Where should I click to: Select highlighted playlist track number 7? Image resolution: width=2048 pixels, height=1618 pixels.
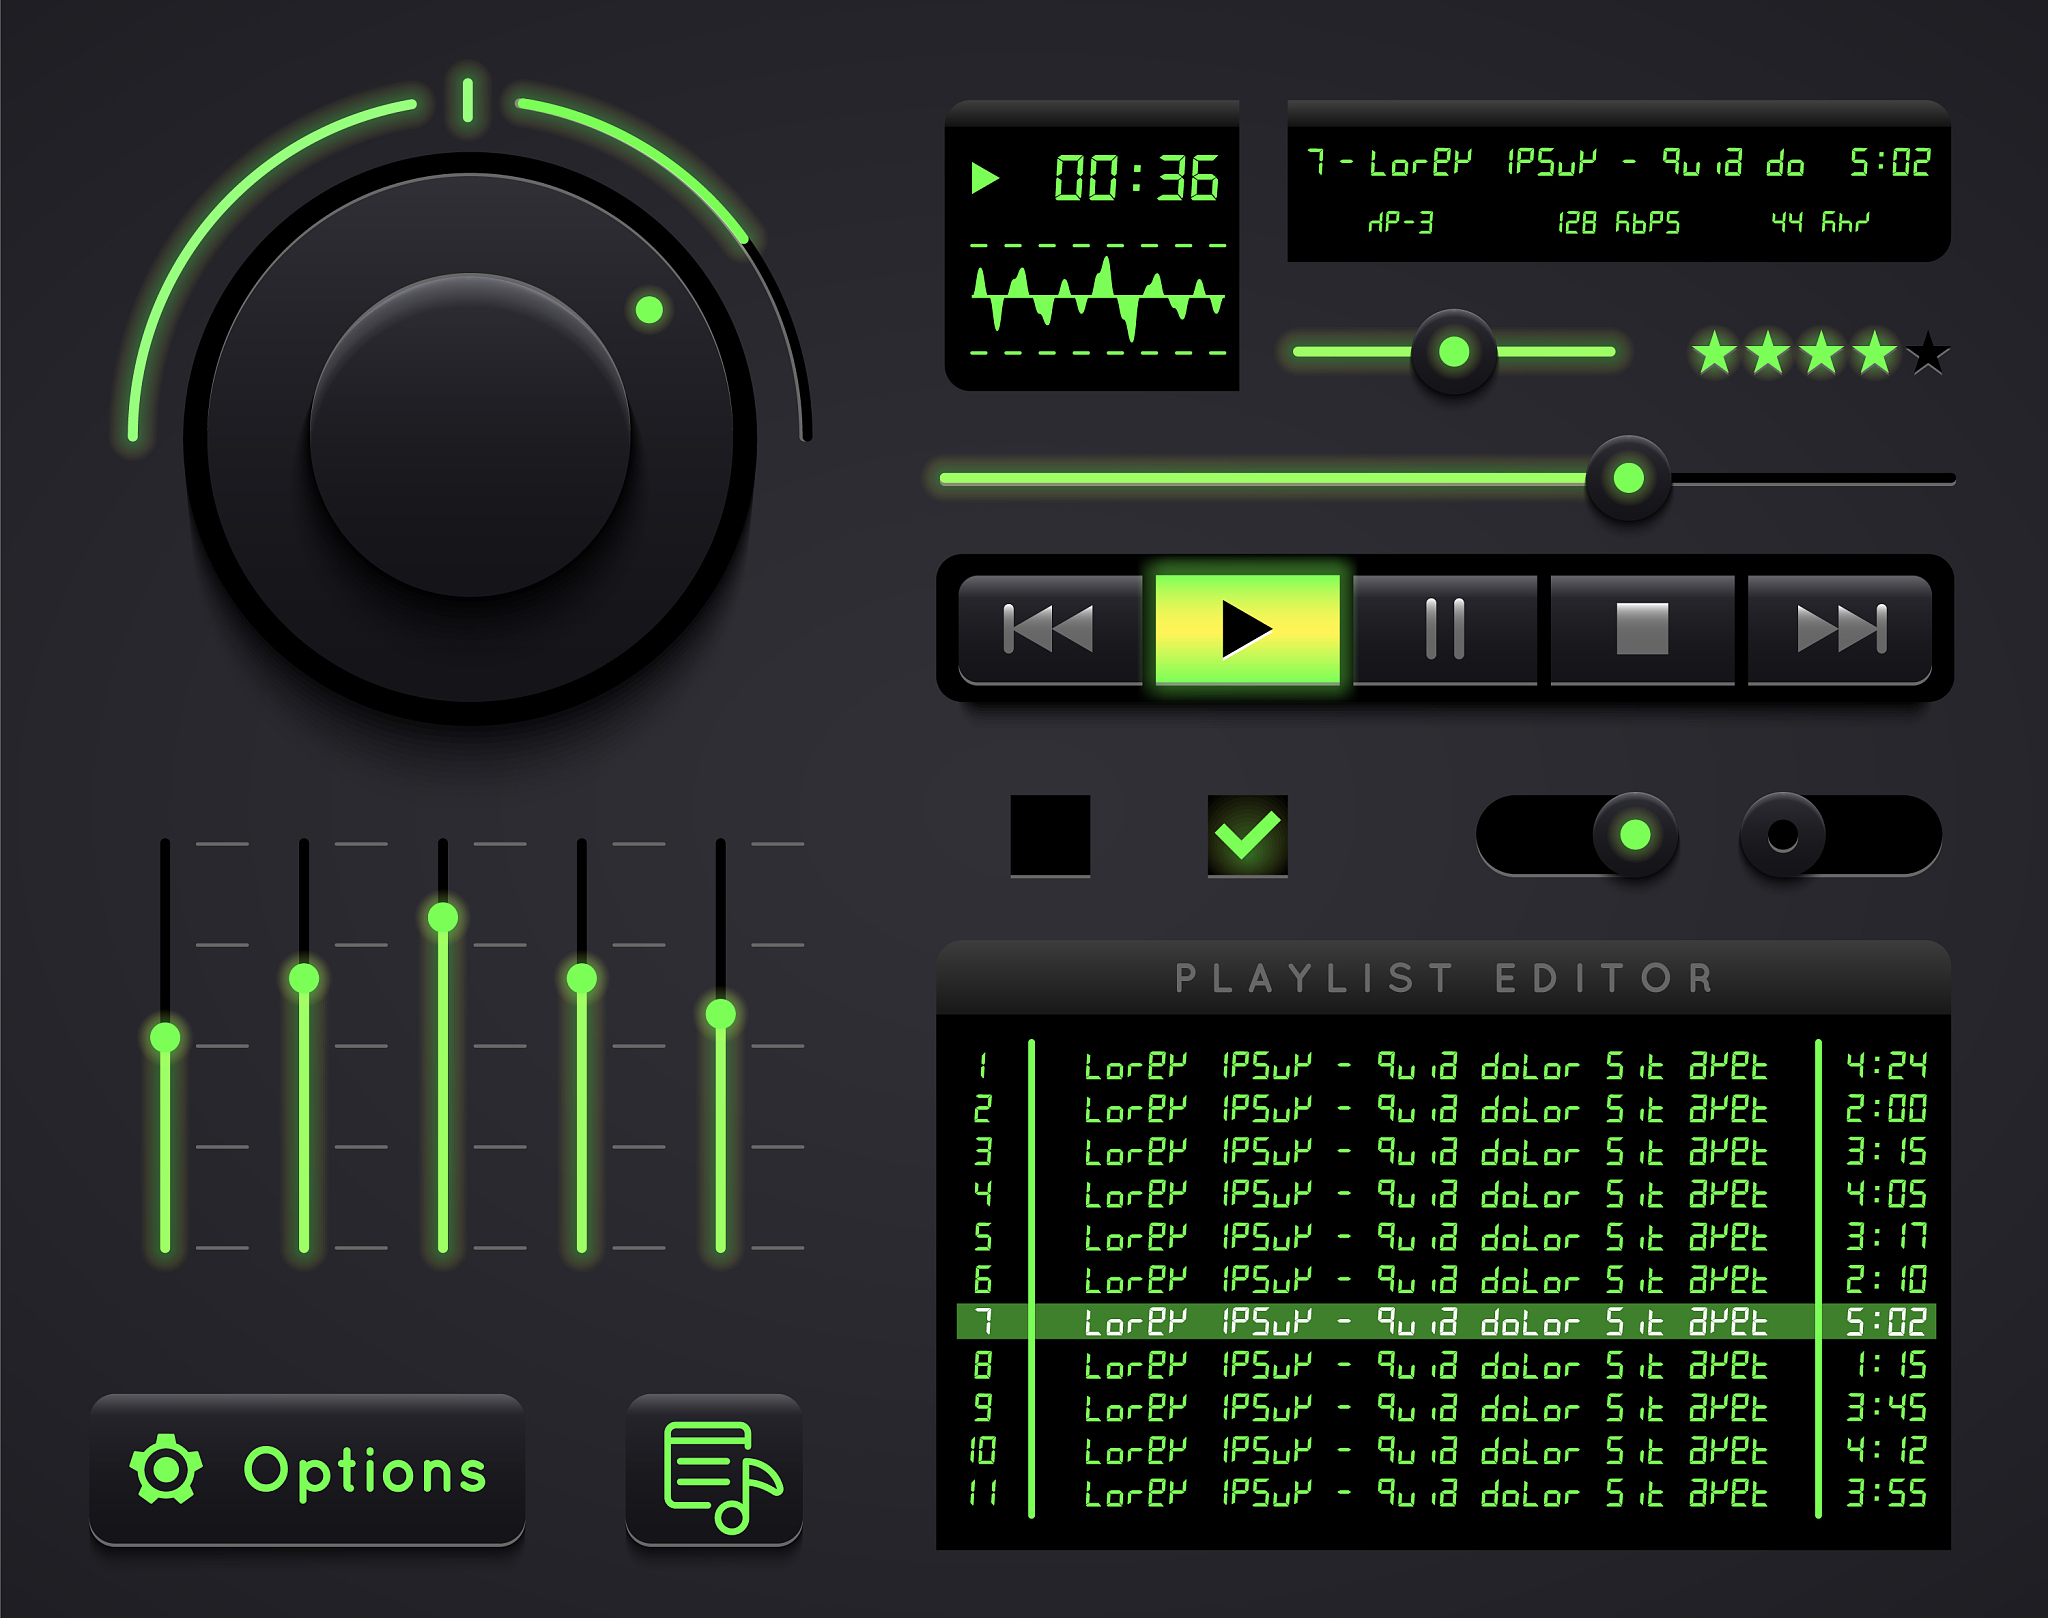point(1447,1322)
